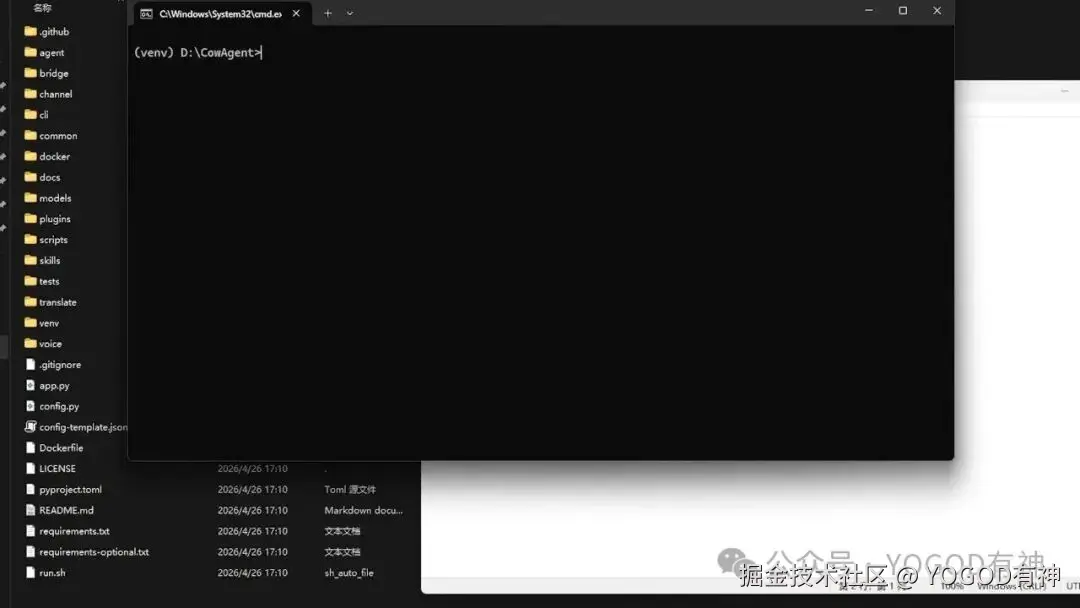Select the agent folder
Image resolution: width=1080 pixels, height=608 pixels.
click(x=45, y=52)
